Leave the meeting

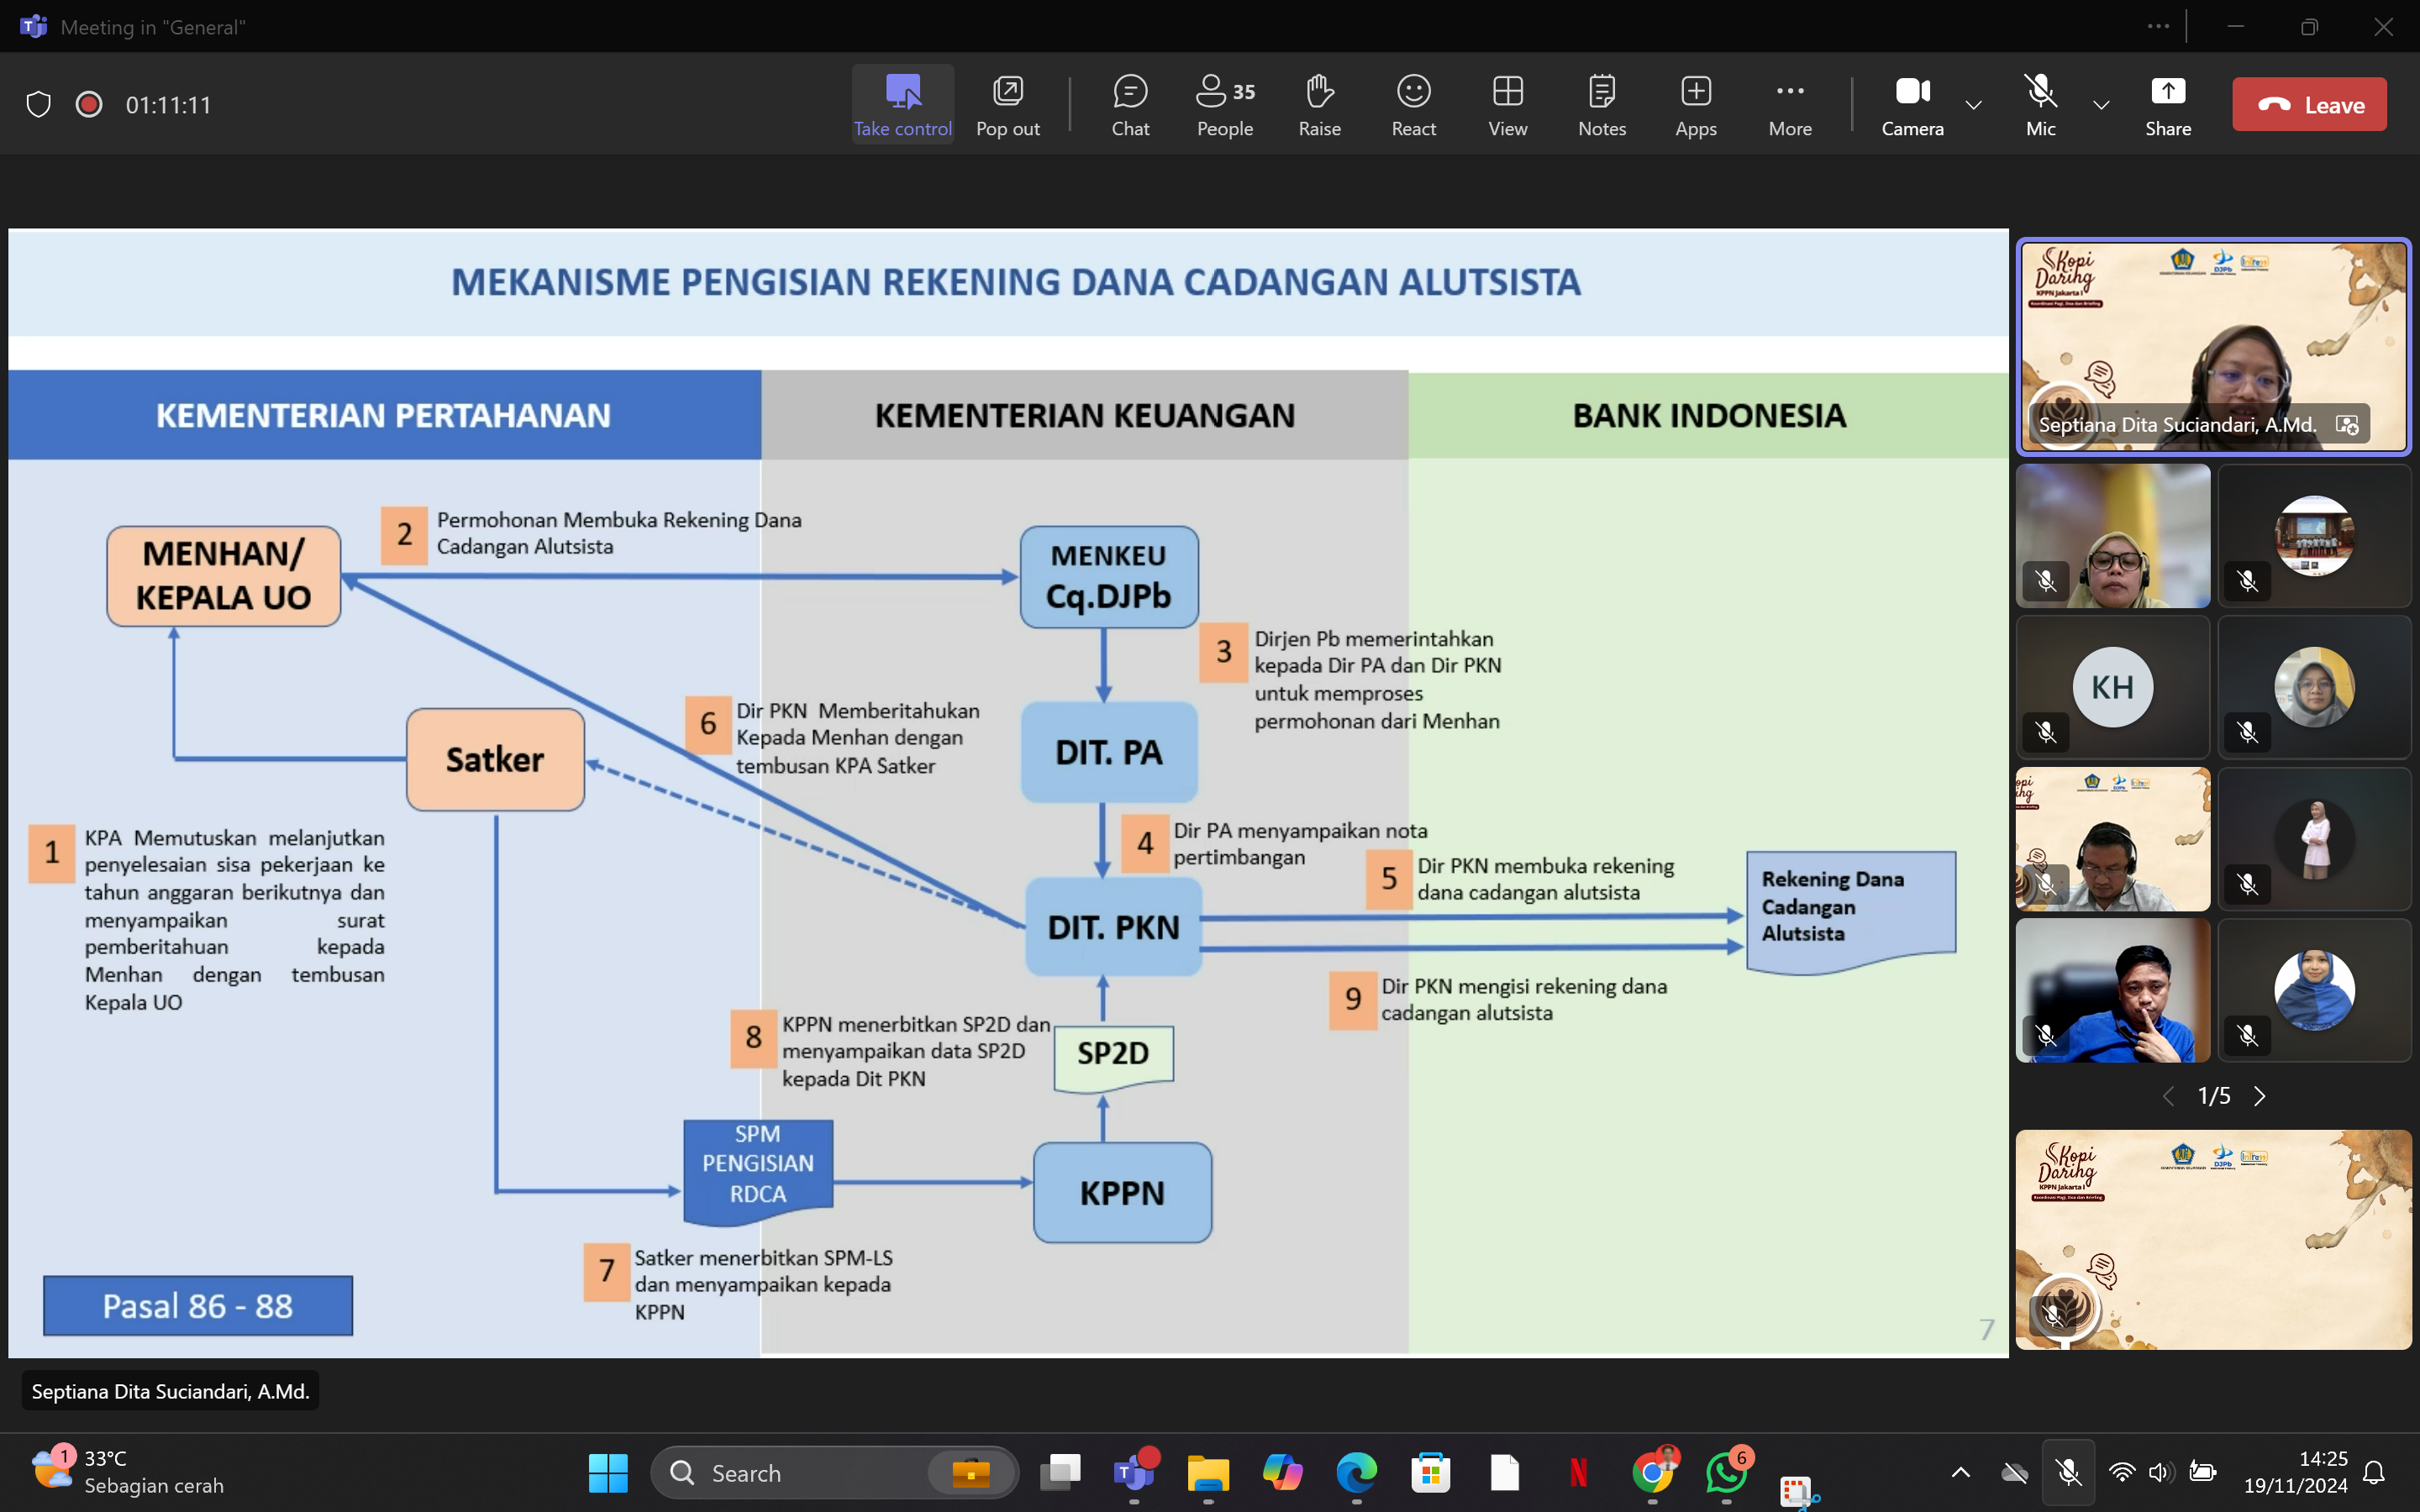[2308, 104]
